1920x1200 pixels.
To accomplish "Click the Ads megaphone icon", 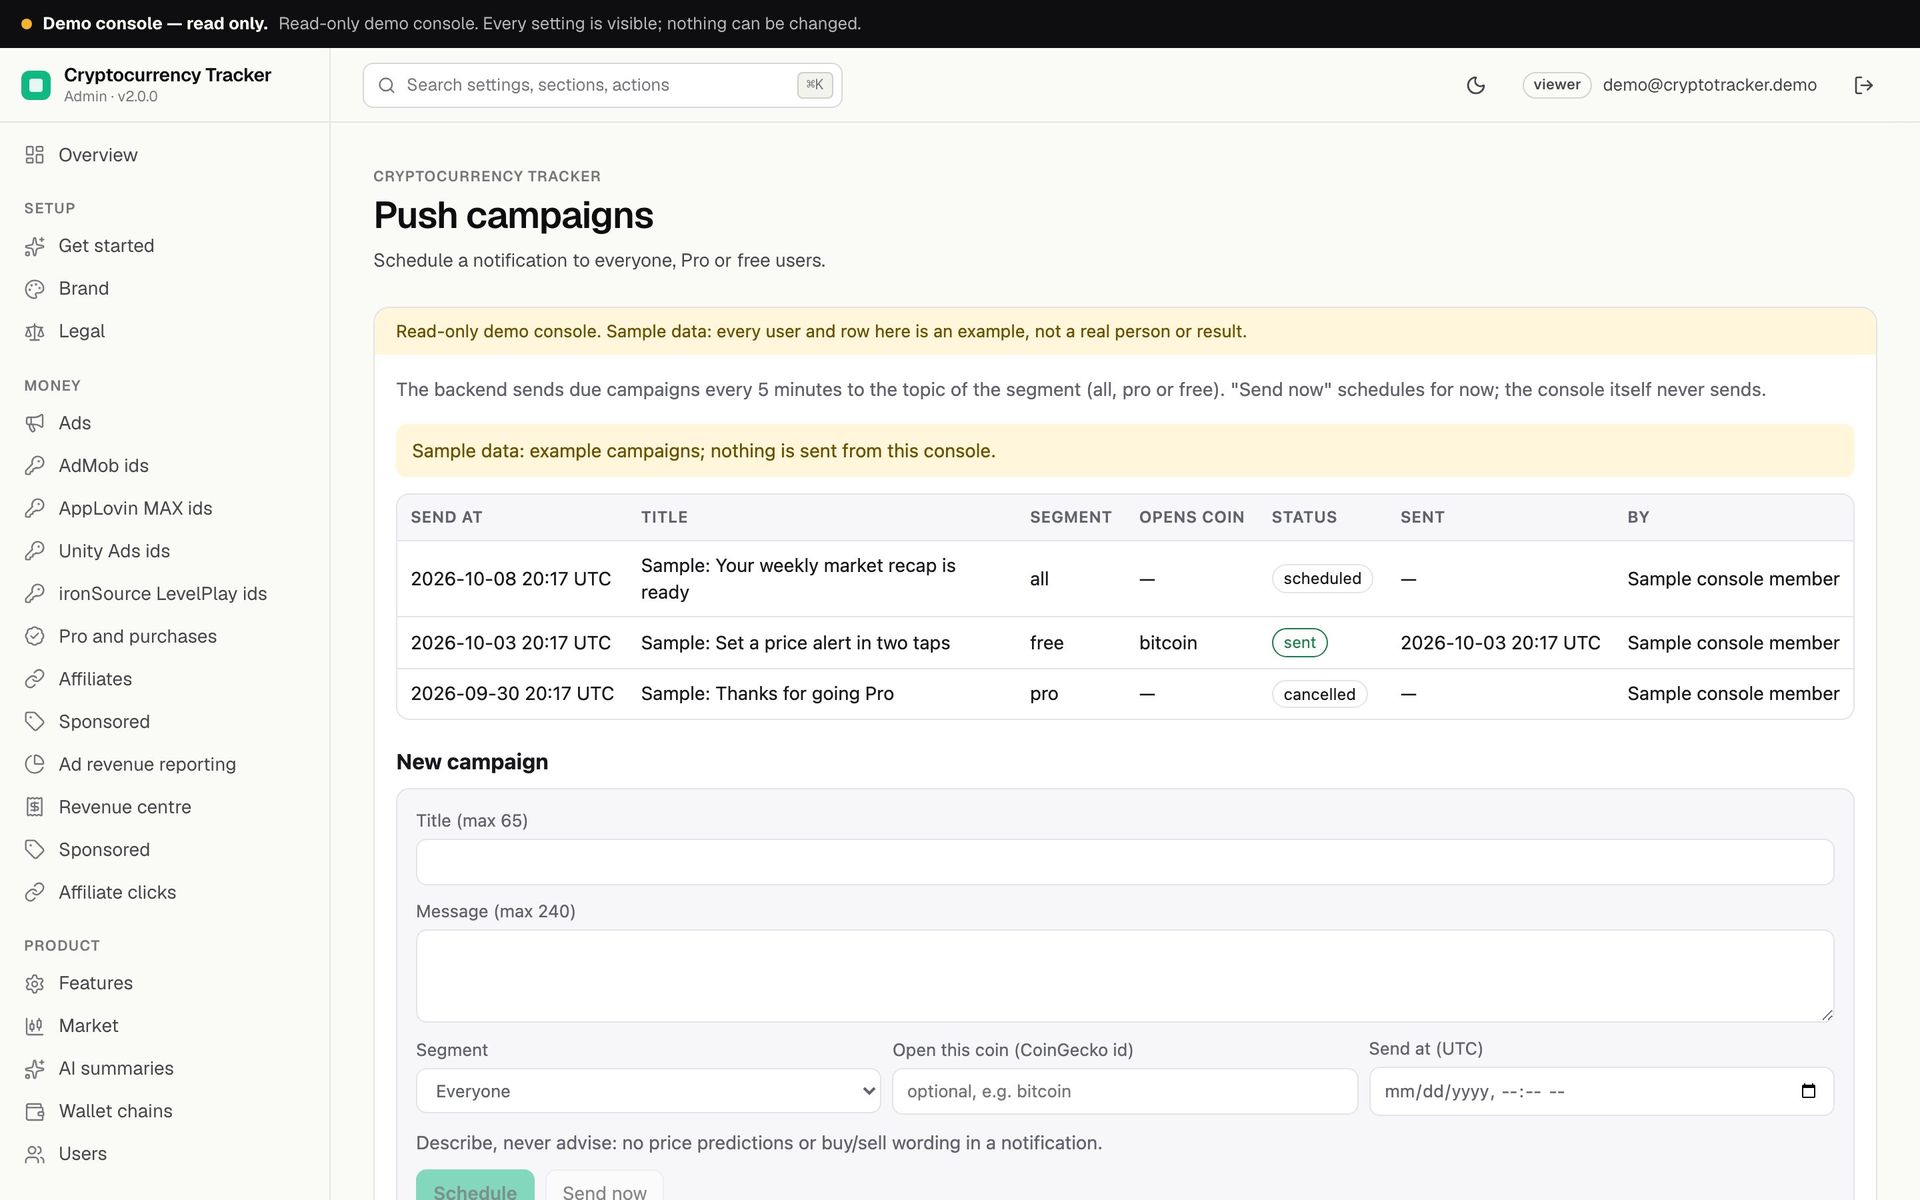I will coord(35,423).
